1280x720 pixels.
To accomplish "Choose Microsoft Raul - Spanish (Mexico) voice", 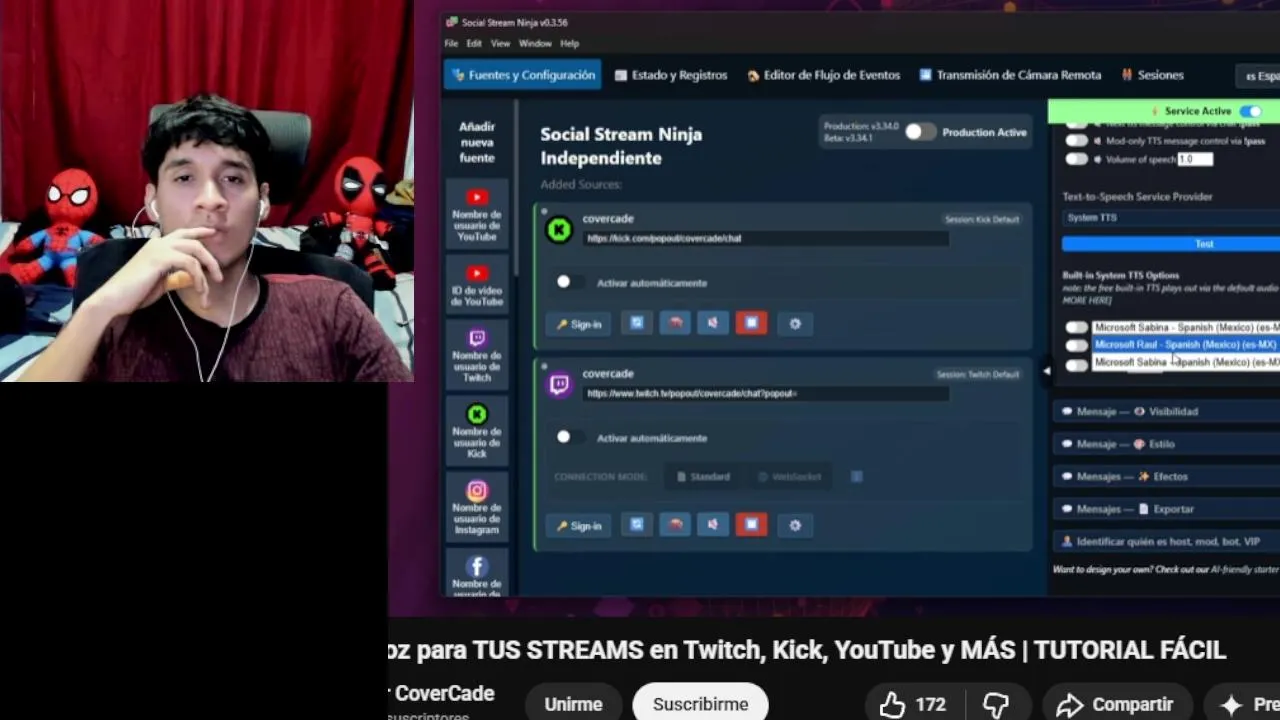I will coord(1186,344).
